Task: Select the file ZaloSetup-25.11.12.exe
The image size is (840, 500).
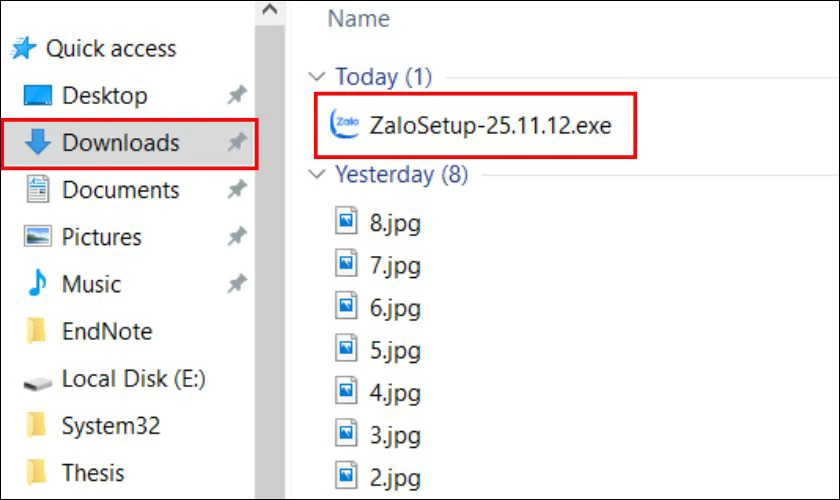Action: 489,126
